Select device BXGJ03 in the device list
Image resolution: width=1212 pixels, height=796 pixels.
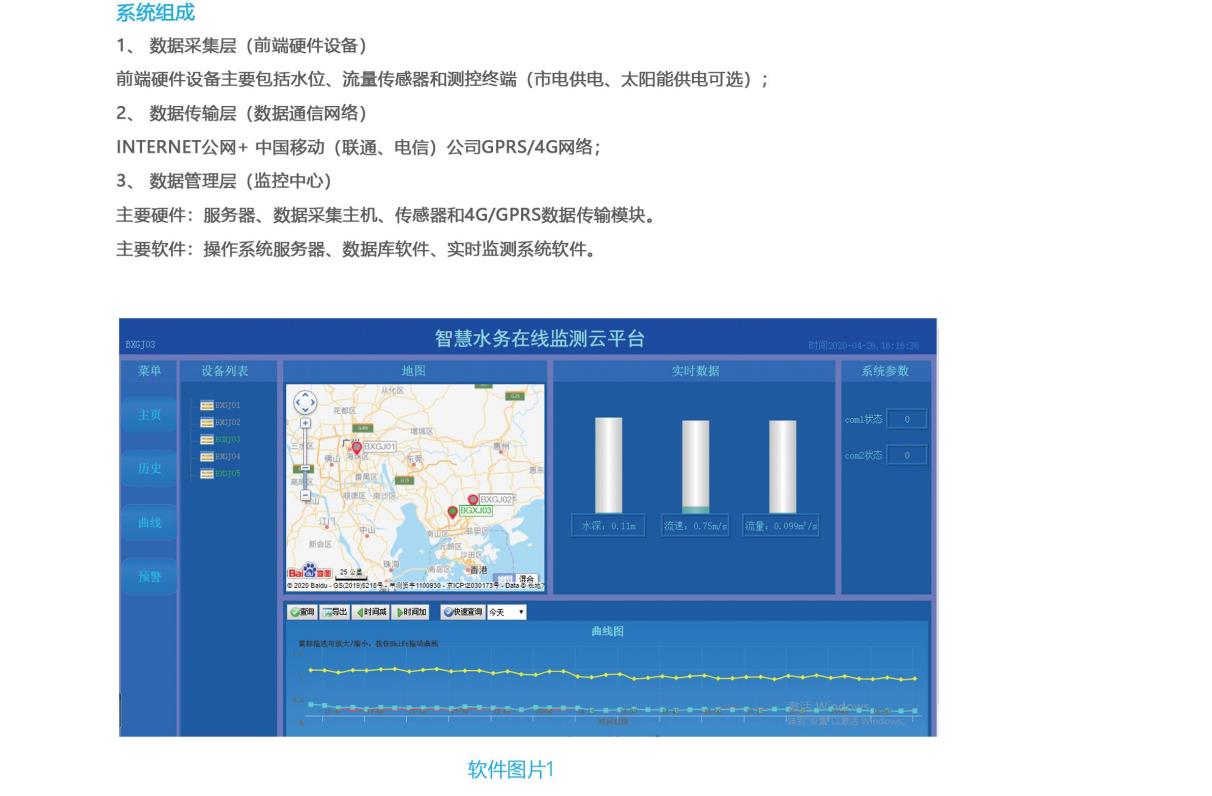click(x=220, y=439)
